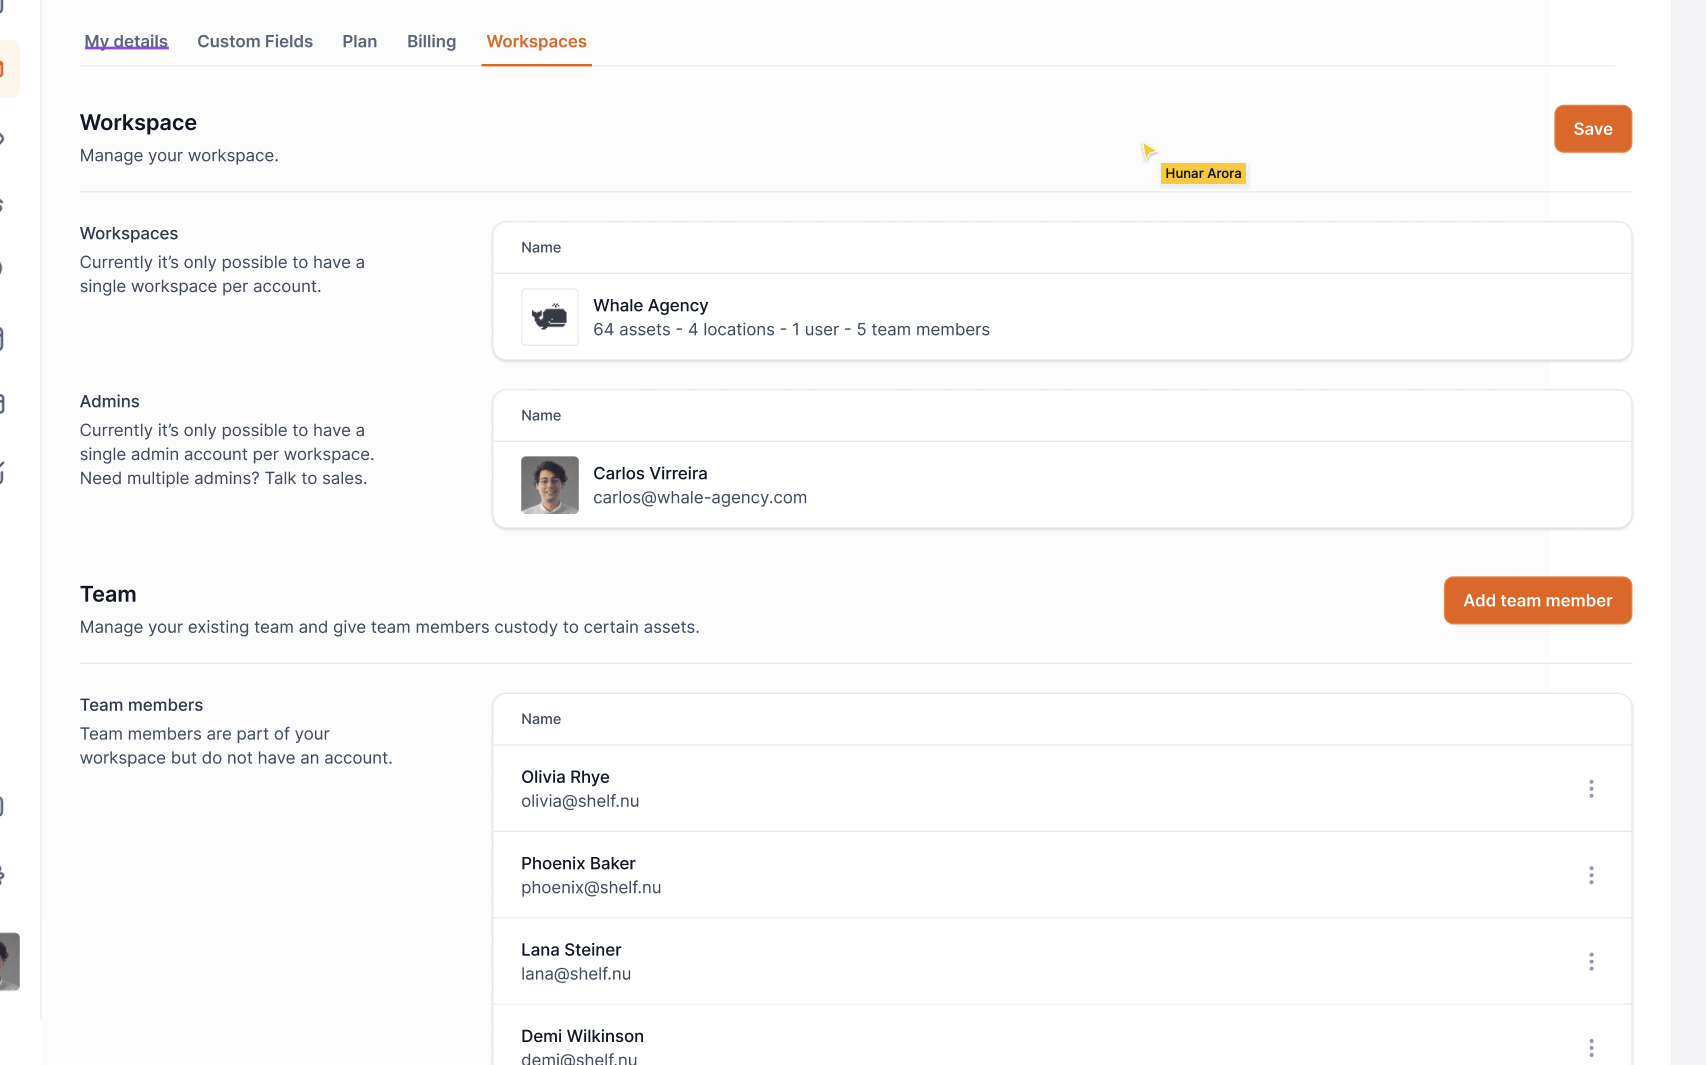Click the profile avatar at the sidebar bottom
The width and height of the screenshot is (1706, 1065).
coord(9,962)
